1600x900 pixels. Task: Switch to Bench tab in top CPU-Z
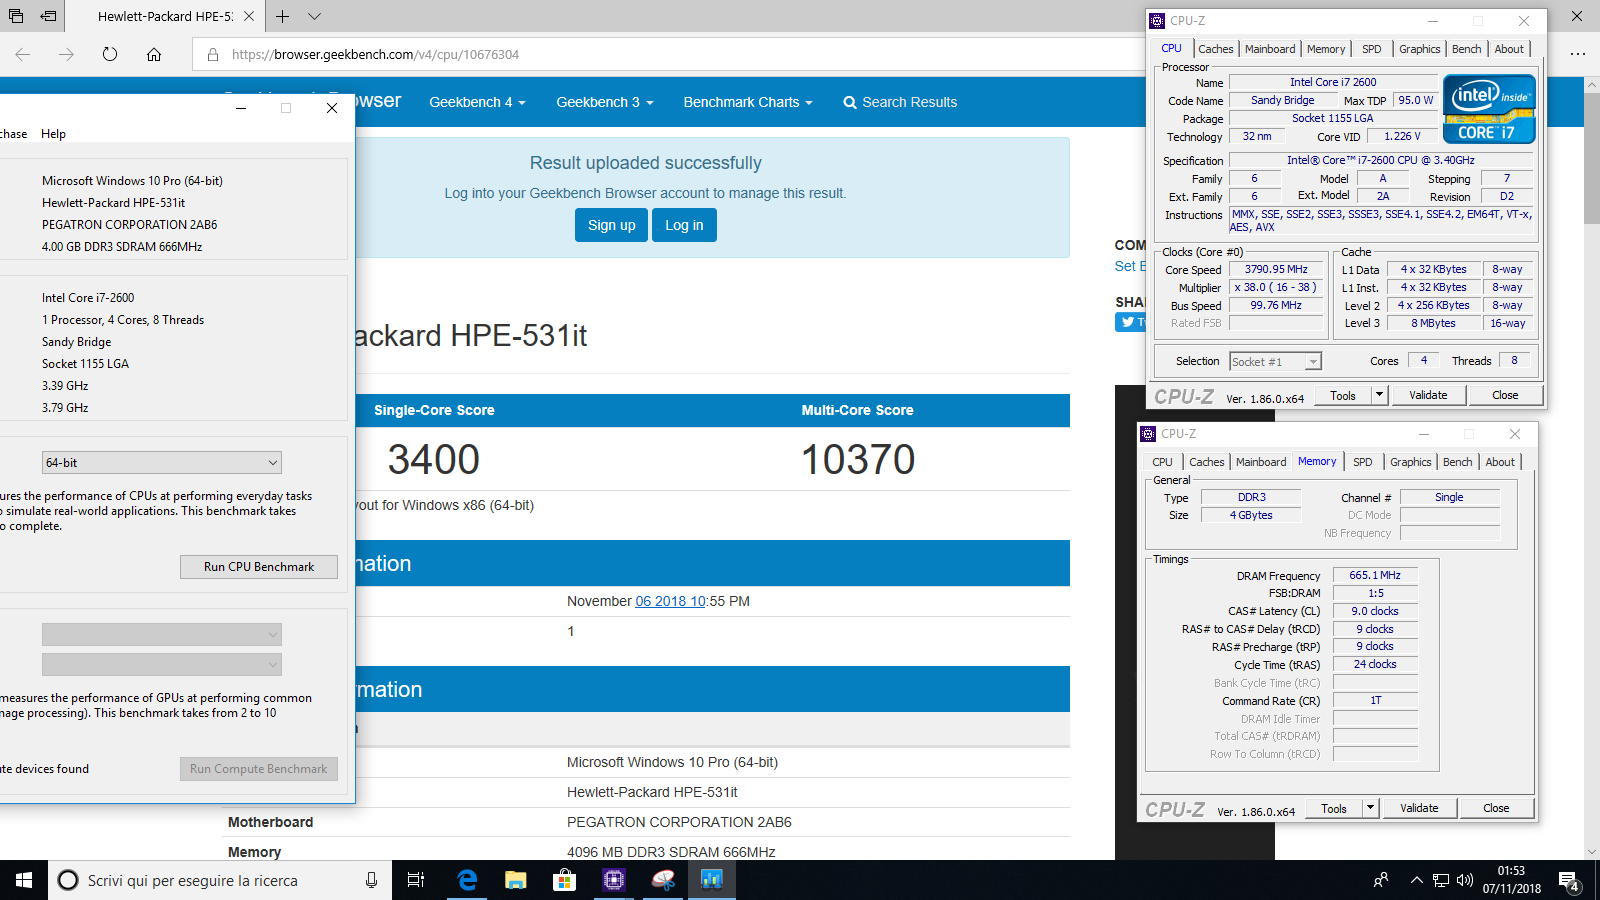point(1466,49)
